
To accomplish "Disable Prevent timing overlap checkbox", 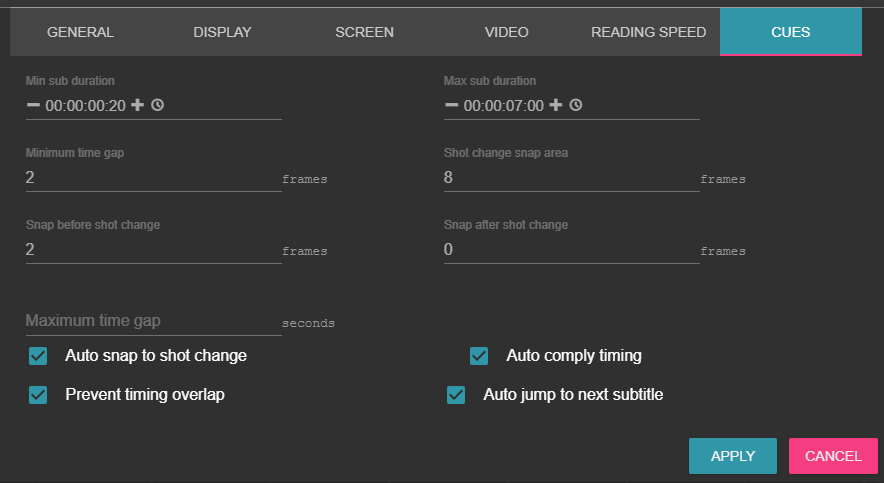I will click(39, 395).
